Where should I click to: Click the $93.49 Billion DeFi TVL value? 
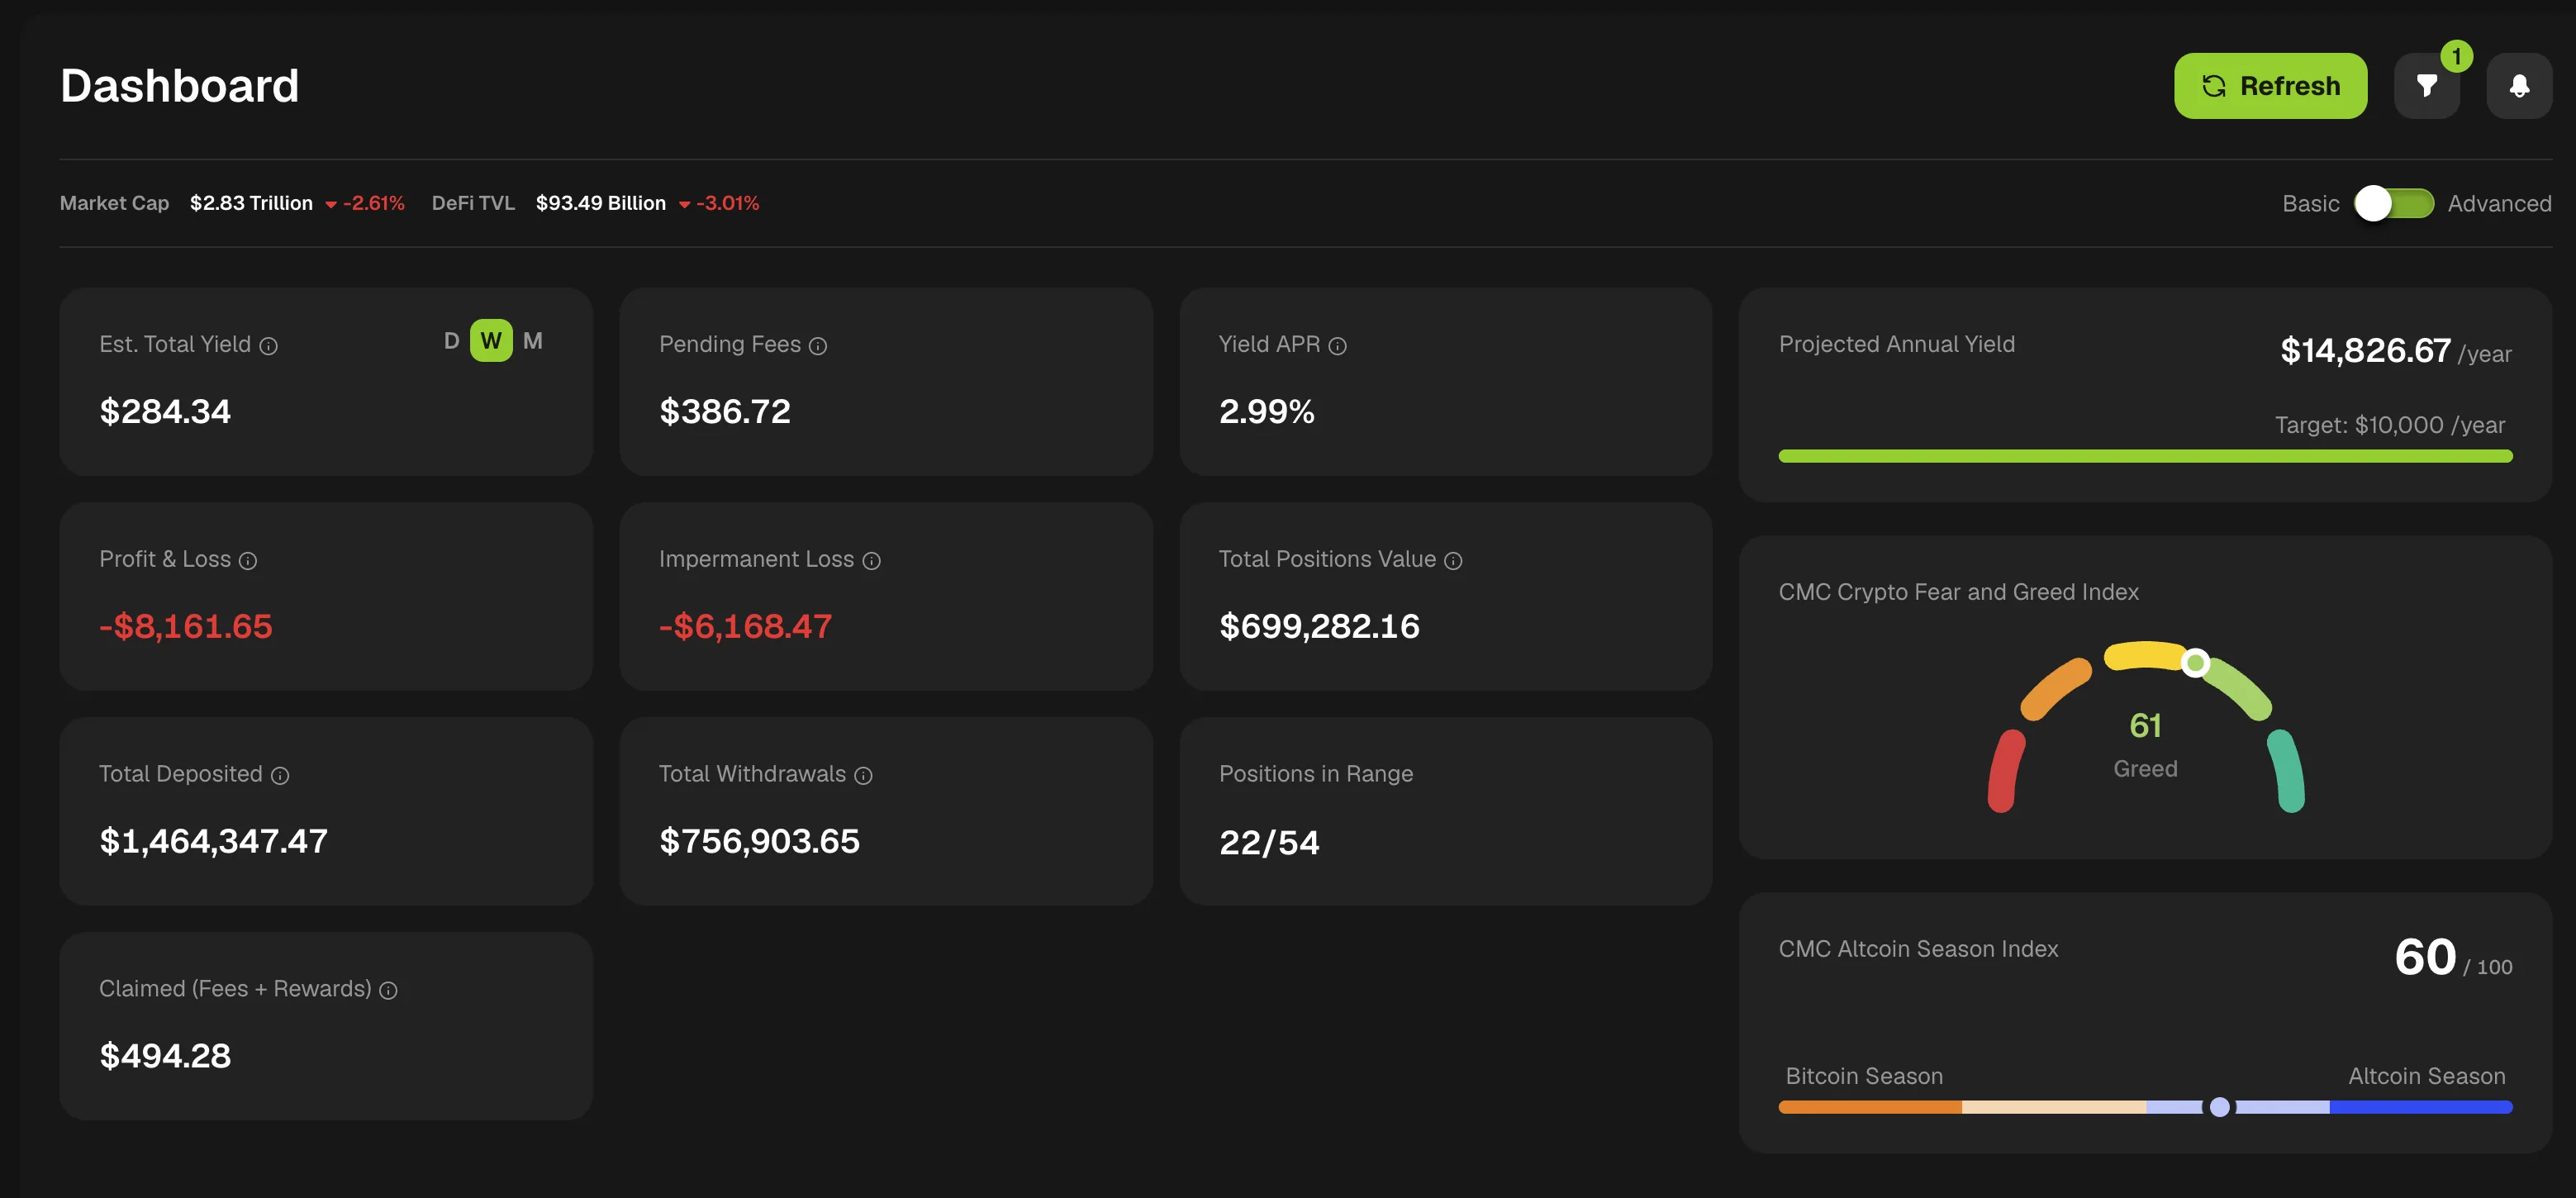600,203
